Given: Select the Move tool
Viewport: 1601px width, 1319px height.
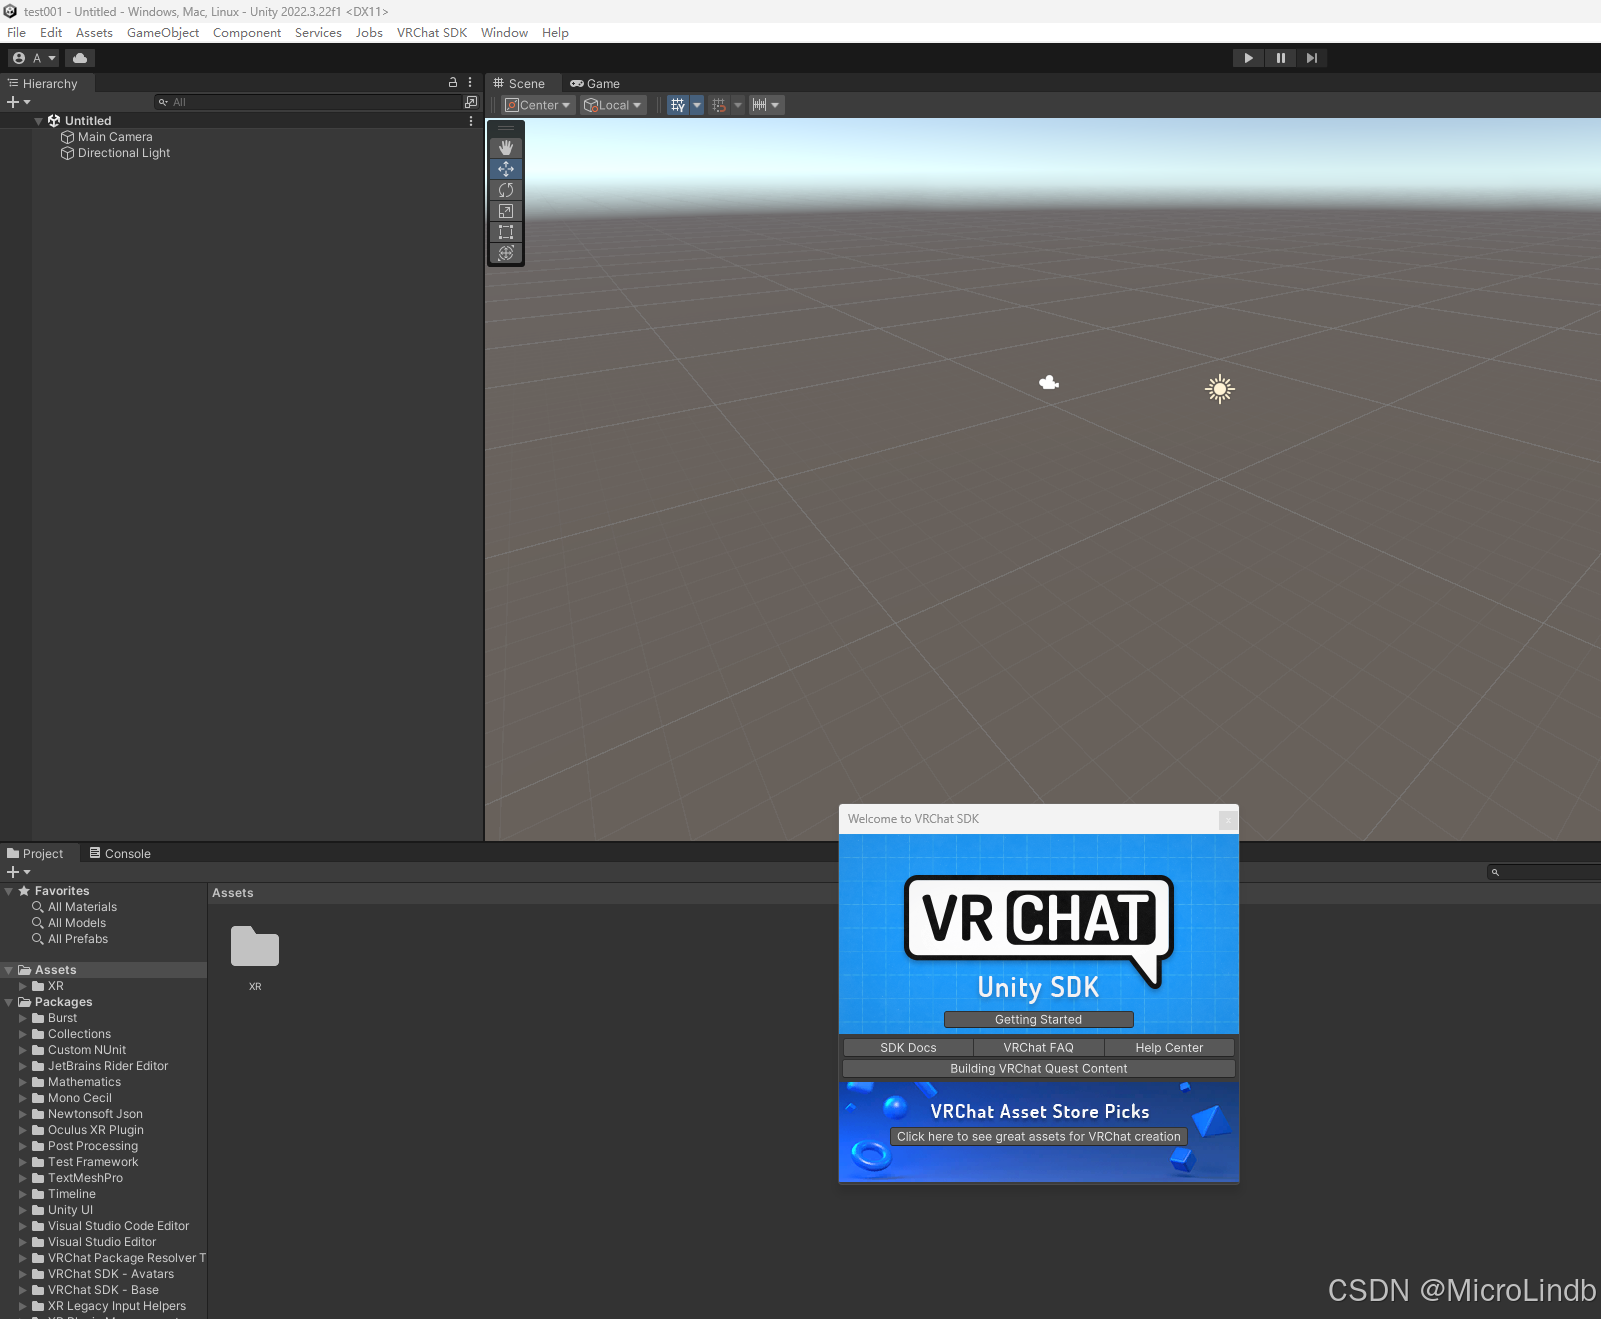Looking at the screenshot, I should click(506, 169).
